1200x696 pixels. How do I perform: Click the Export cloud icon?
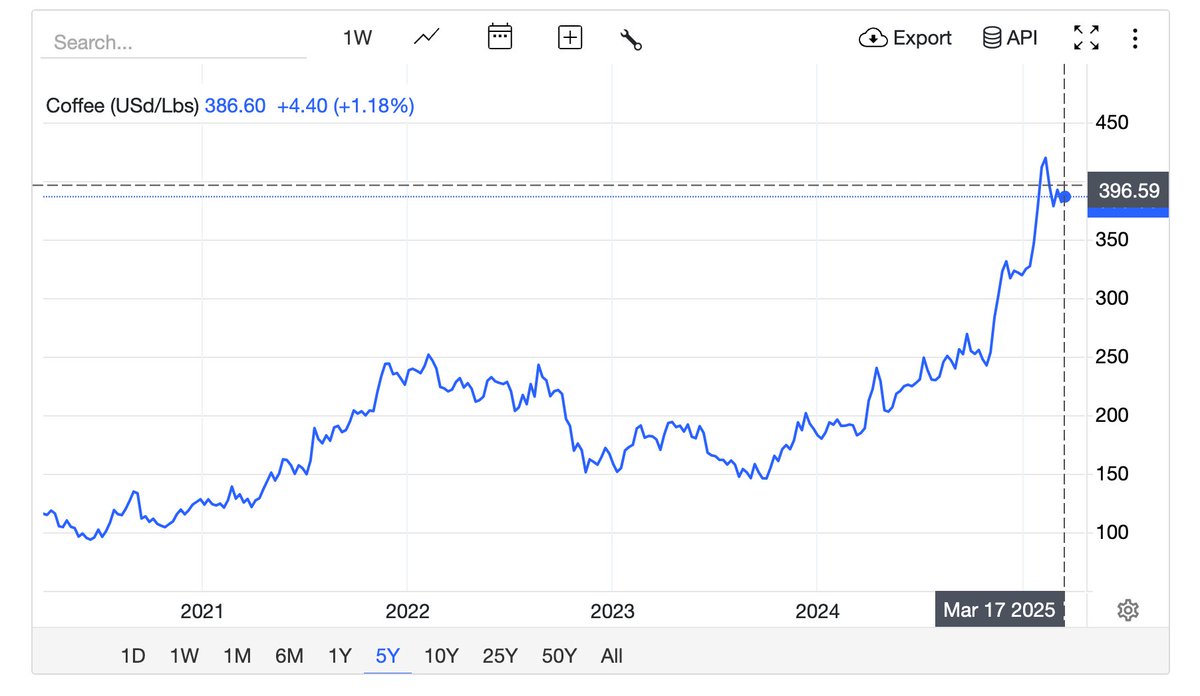coord(872,37)
